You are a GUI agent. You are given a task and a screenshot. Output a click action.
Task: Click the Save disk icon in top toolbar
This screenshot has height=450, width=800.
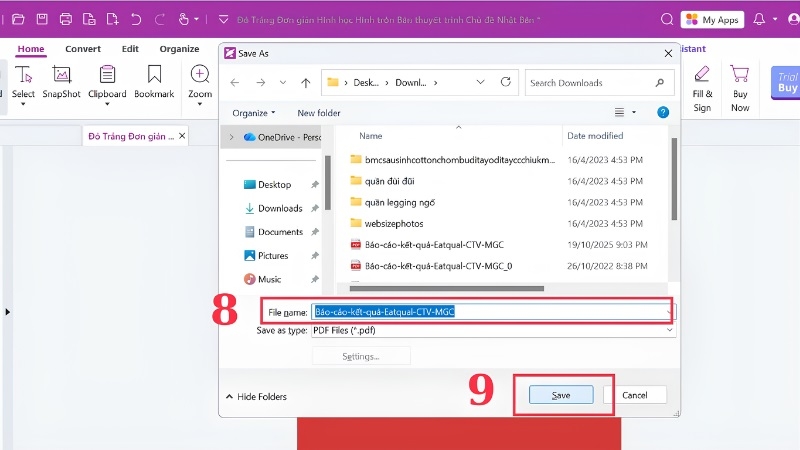pyautogui.click(x=42, y=19)
